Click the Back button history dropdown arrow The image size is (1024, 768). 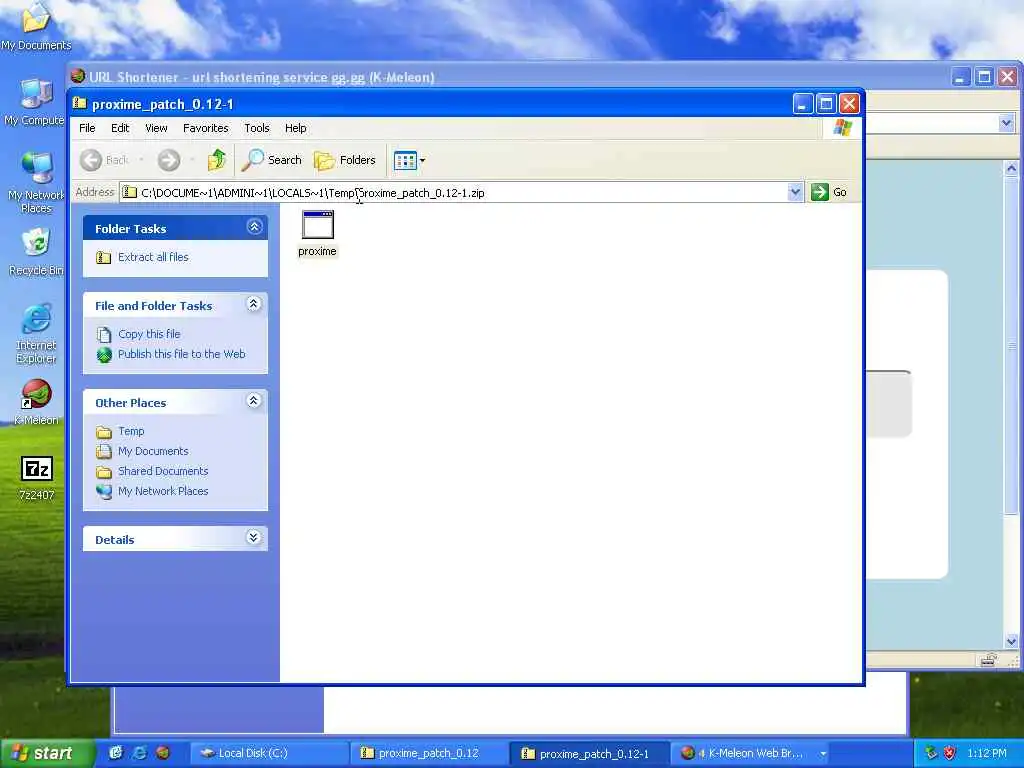(141, 160)
